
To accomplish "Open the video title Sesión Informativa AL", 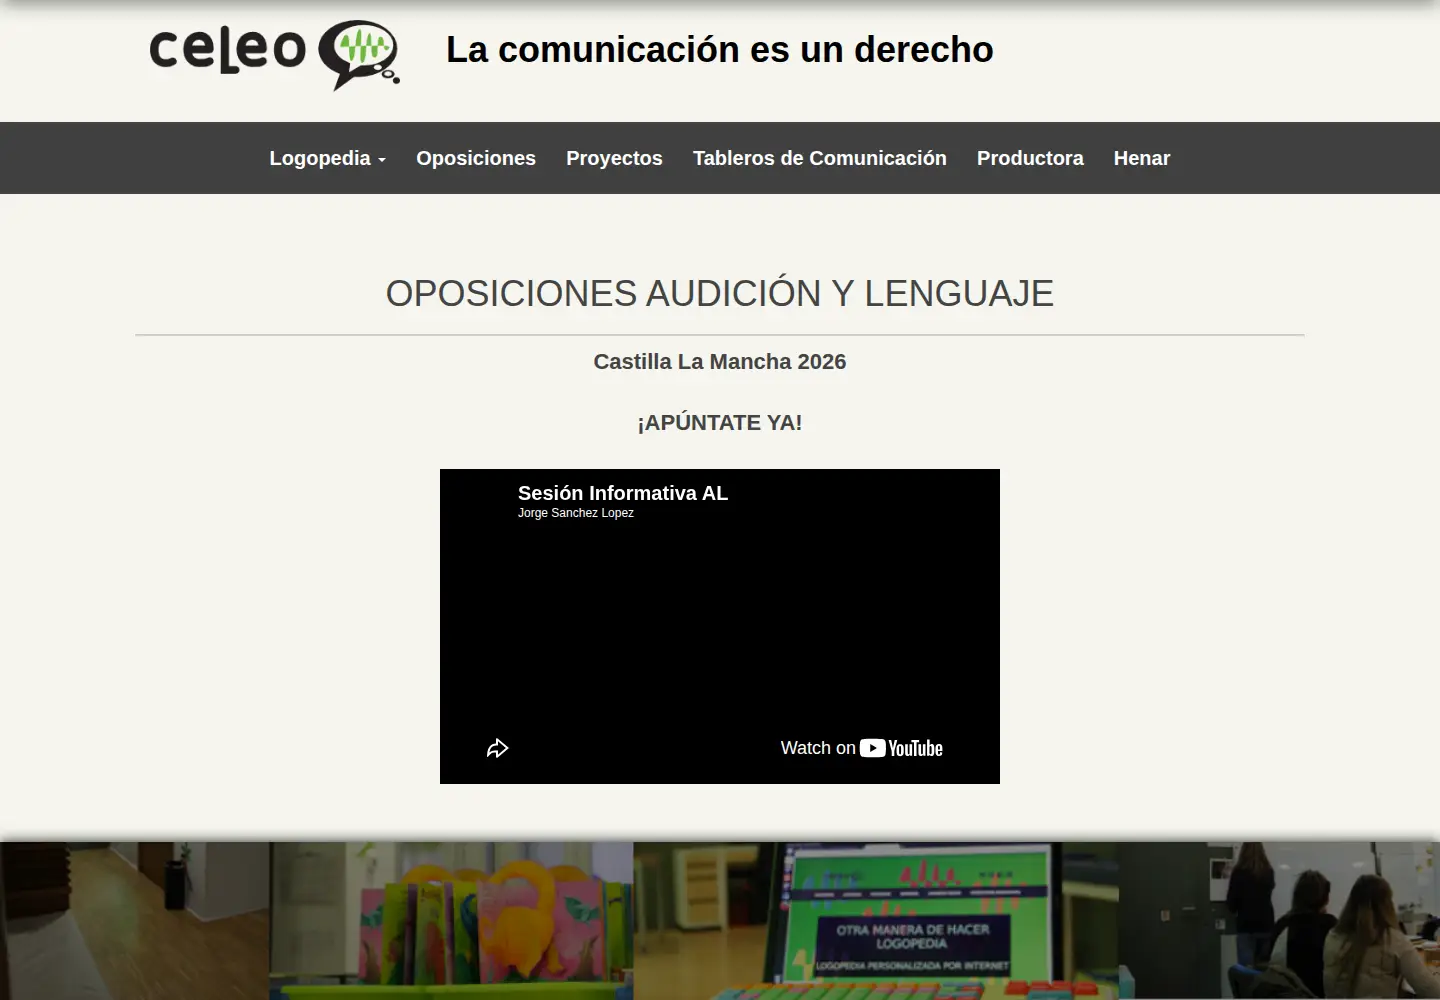I will 623,493.
